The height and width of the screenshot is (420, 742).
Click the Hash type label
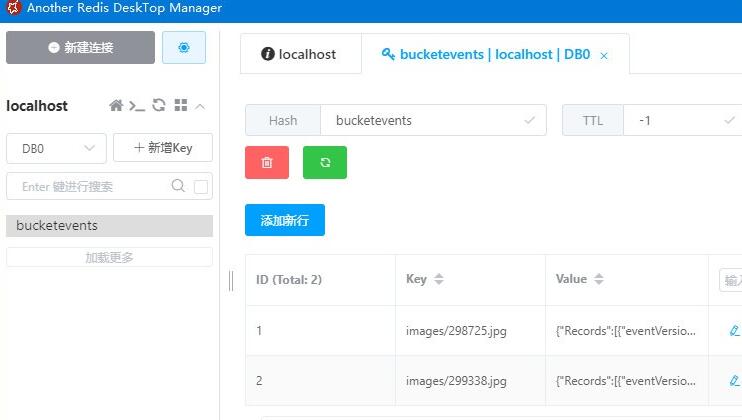pos(283,121)
